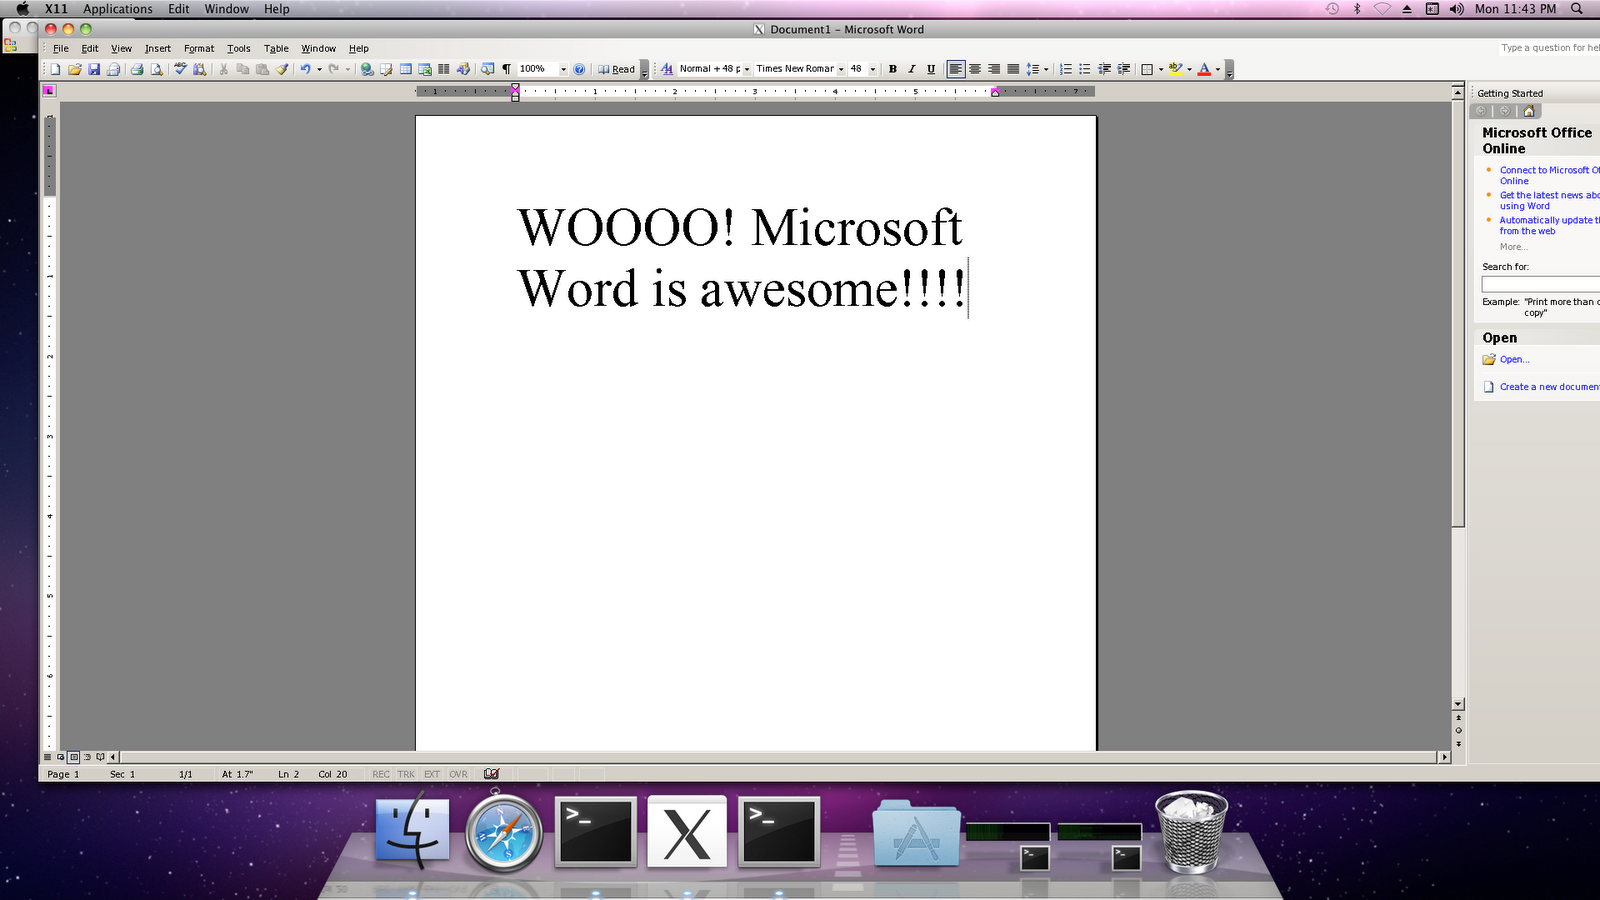Toggle italic formatting
1600x900 pixels.
point(911,69)
